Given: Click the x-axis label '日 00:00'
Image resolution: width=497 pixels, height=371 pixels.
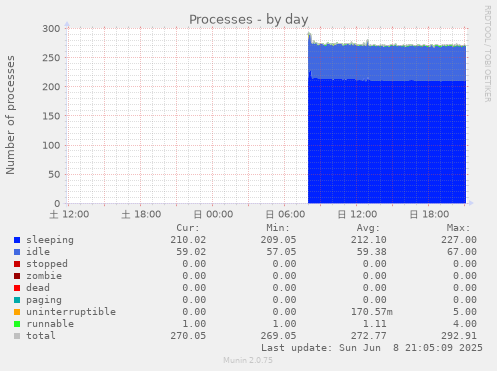Looking at the screenshot, I should click(213, 214).
